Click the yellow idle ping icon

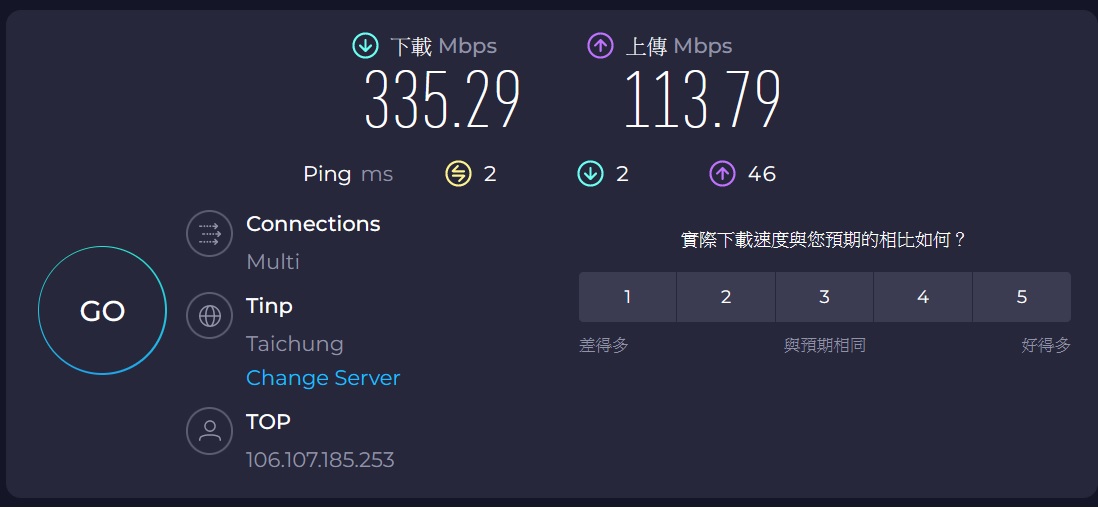click(x=458, y=174)
